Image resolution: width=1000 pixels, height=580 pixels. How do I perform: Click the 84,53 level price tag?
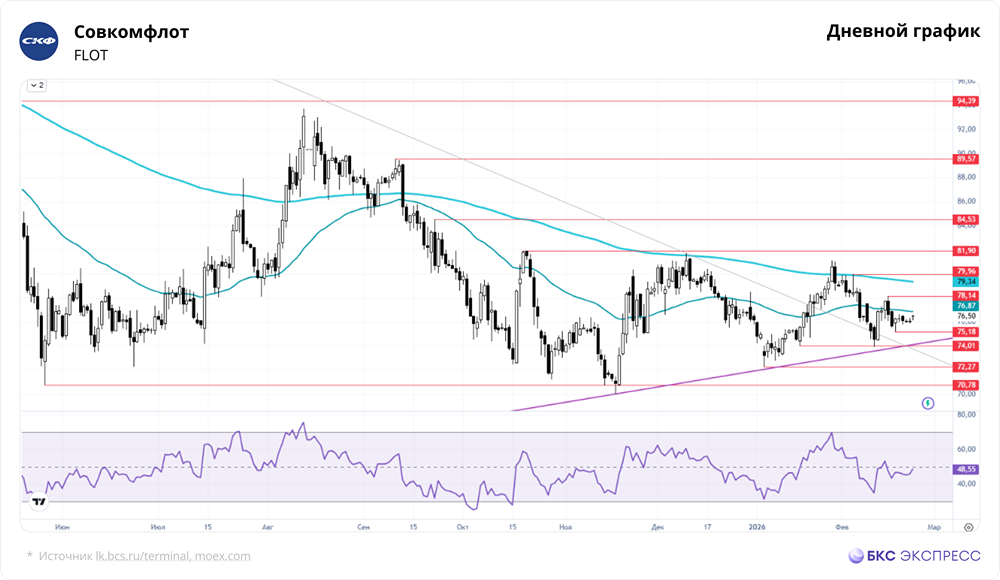click(966, 219)
